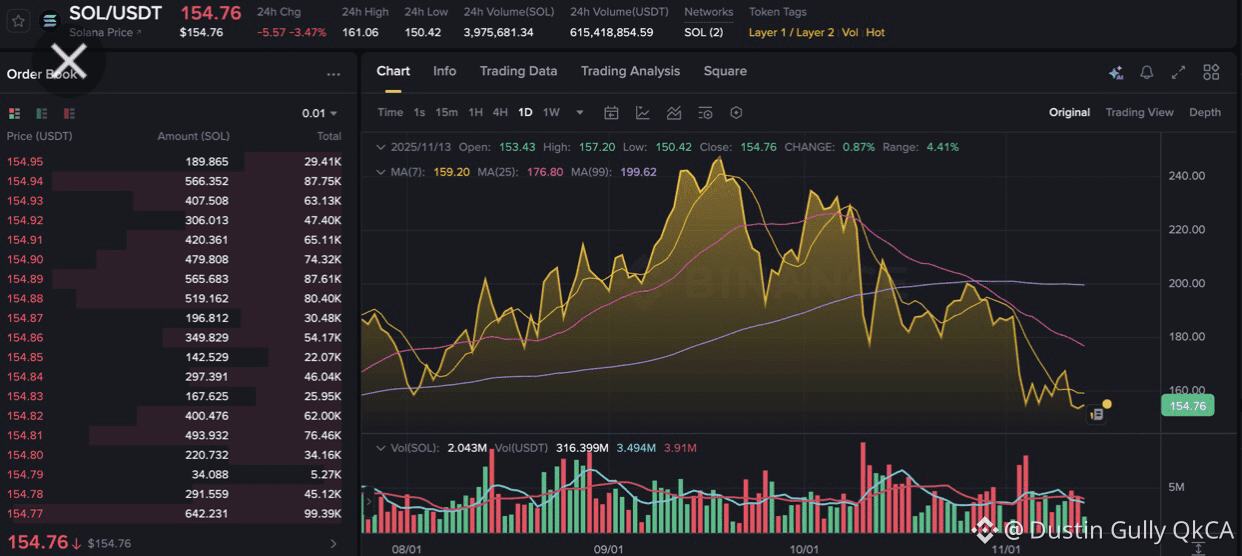Click the Solana coin logo icon
This screenshot has width=1242, height=556.
point(50,21)
